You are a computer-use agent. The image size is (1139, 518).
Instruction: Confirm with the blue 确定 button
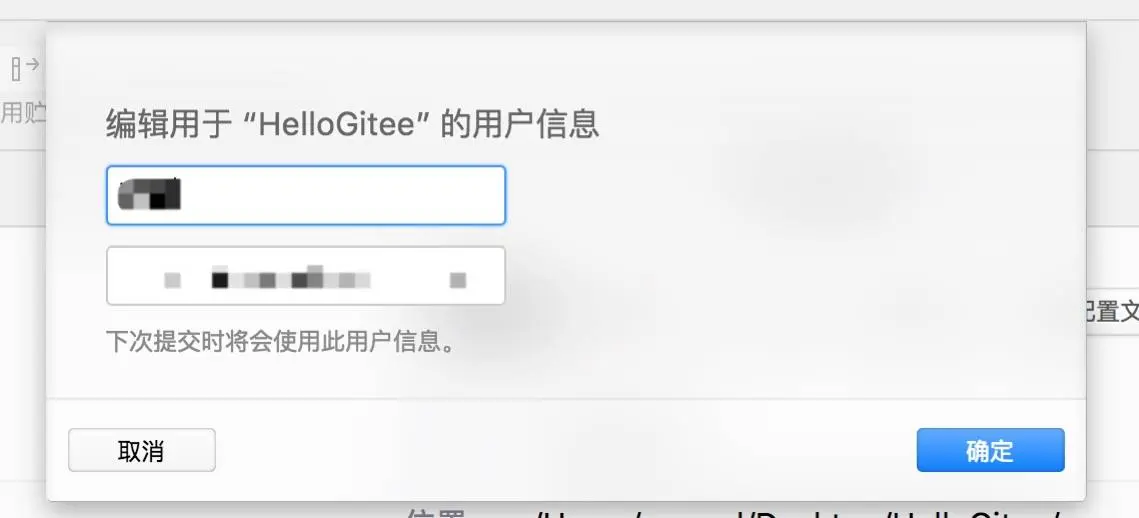coord(990,450)
